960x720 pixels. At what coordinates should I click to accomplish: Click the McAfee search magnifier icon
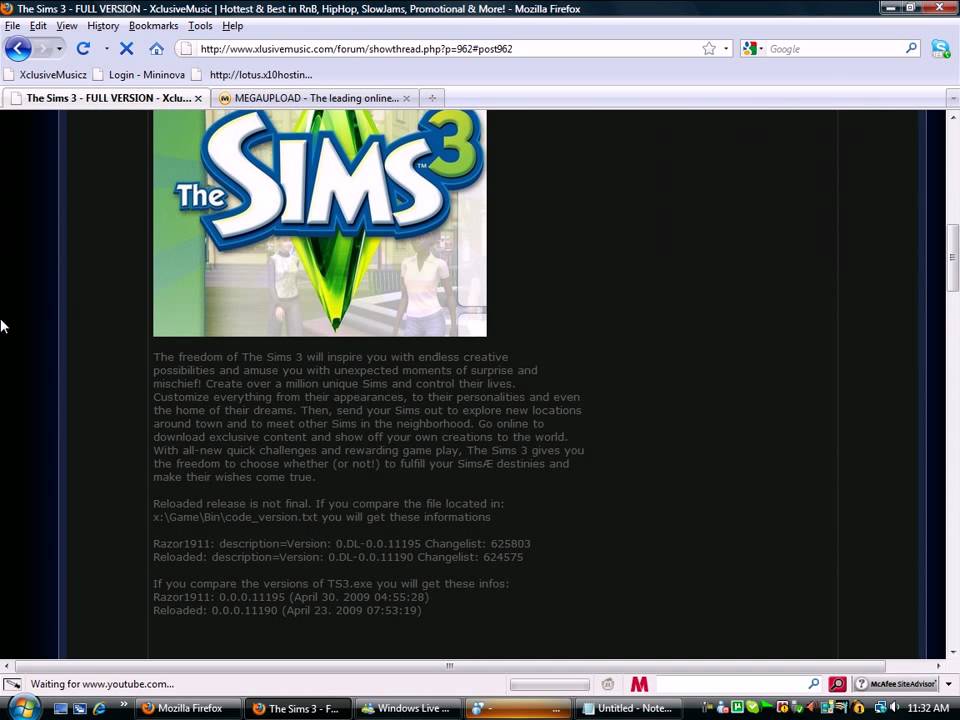pyautogui.click(x=814, y=683)
